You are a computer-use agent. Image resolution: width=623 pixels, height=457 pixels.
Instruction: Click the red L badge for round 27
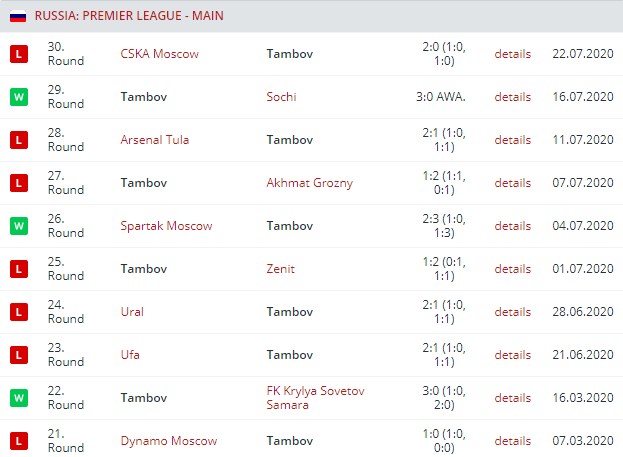pyautogui.click(x=17, y=183)
